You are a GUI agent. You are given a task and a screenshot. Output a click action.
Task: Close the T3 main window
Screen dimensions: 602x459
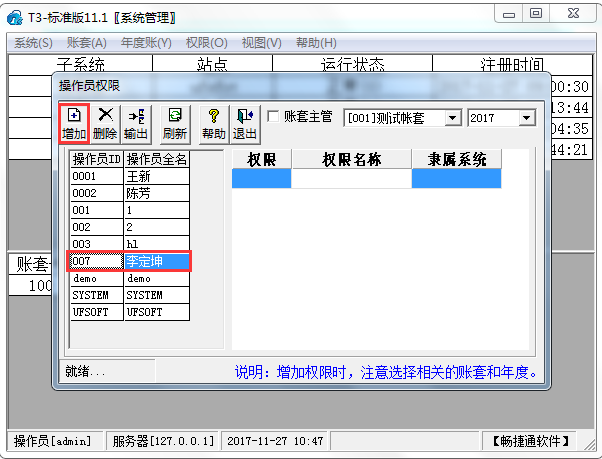click(573, 14)
